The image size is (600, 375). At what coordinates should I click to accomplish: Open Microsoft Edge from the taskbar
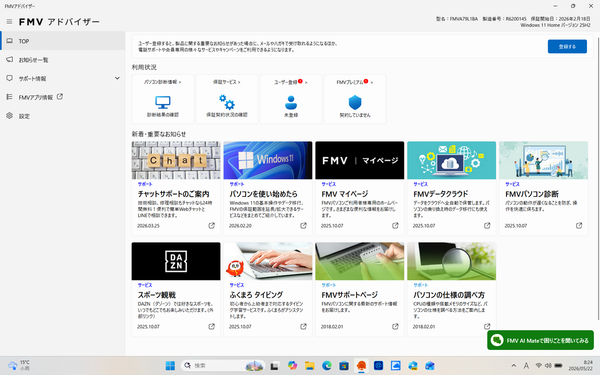tap(327, 366)
